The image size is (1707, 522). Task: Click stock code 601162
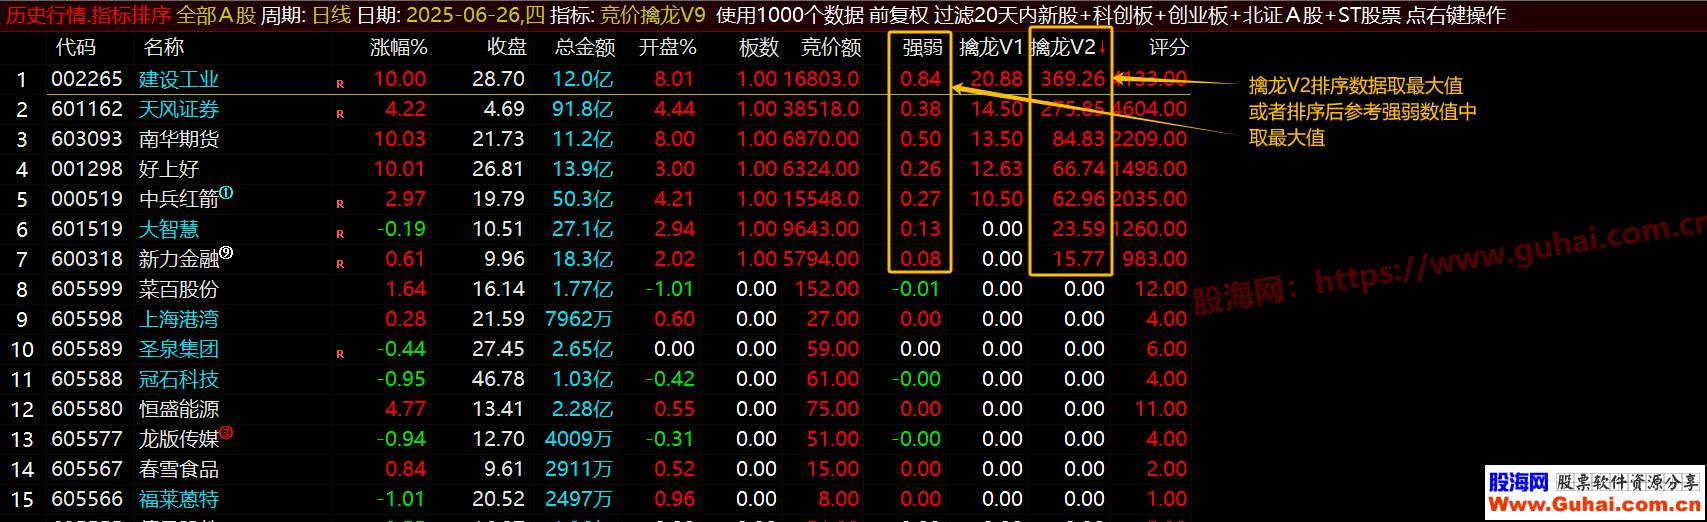coord(87,109)
